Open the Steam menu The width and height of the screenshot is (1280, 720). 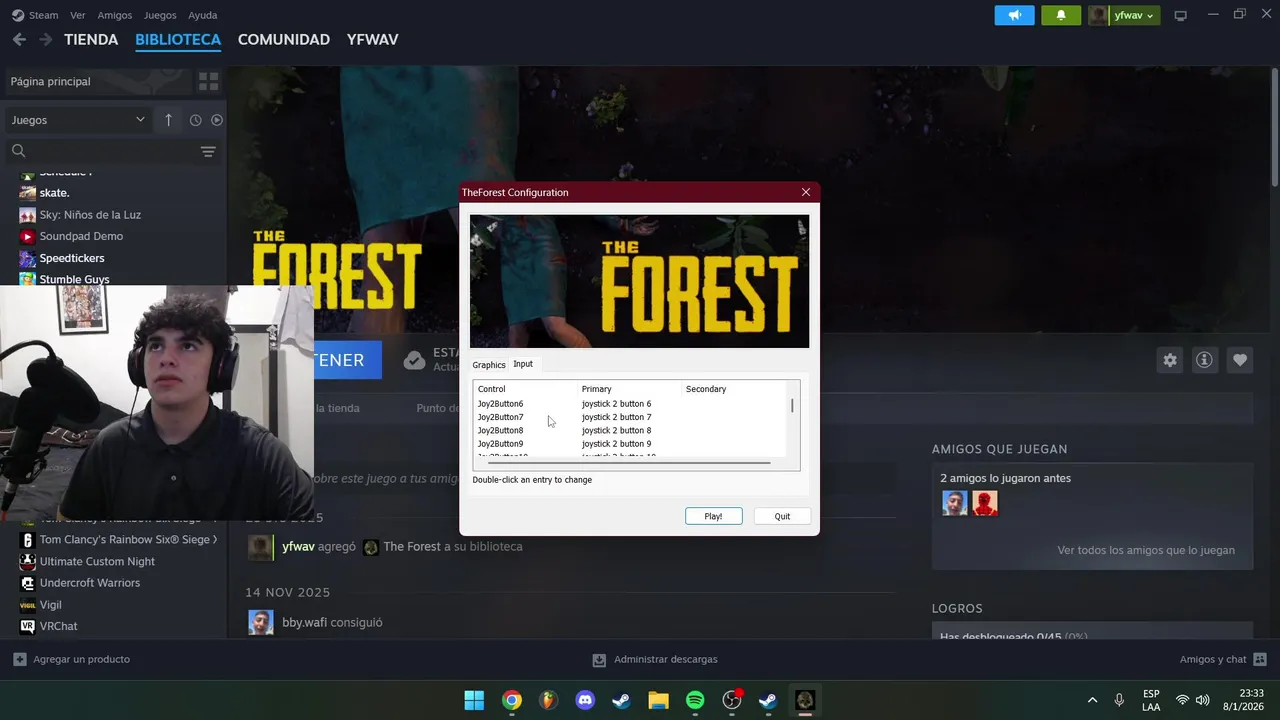click(35, 15)
